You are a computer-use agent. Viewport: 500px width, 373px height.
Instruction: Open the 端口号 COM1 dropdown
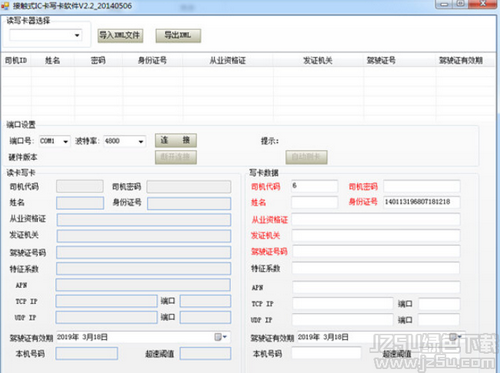coord(55,141)
